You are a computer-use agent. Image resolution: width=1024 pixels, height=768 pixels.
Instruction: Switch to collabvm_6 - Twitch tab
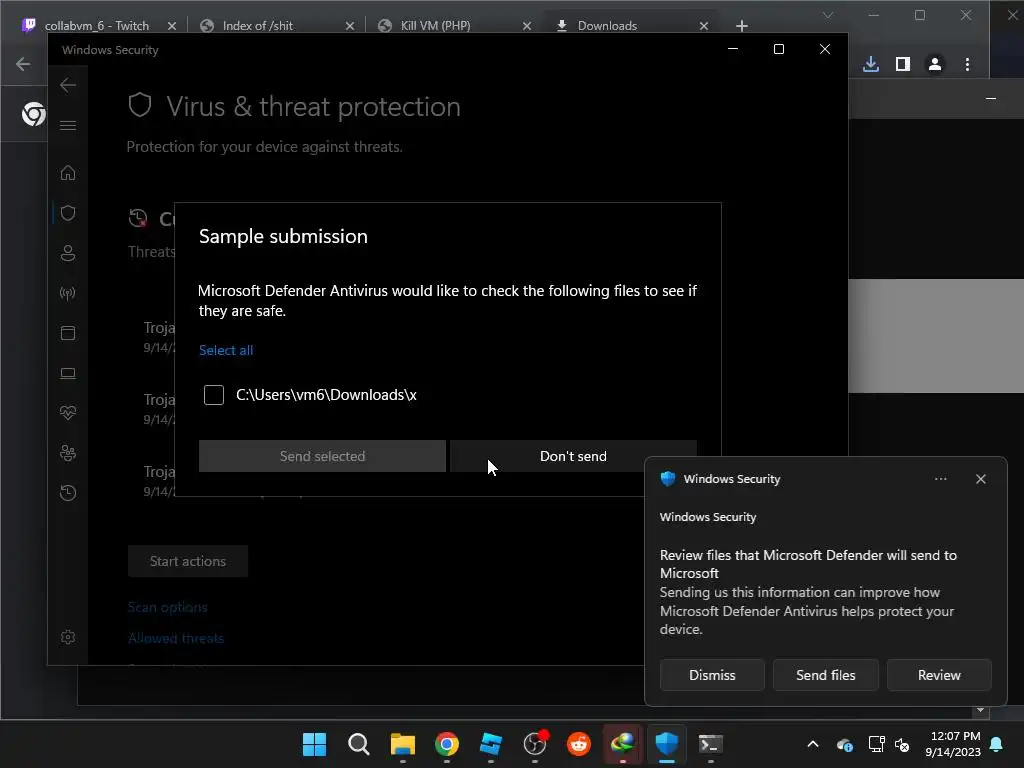tap(96, 25)
